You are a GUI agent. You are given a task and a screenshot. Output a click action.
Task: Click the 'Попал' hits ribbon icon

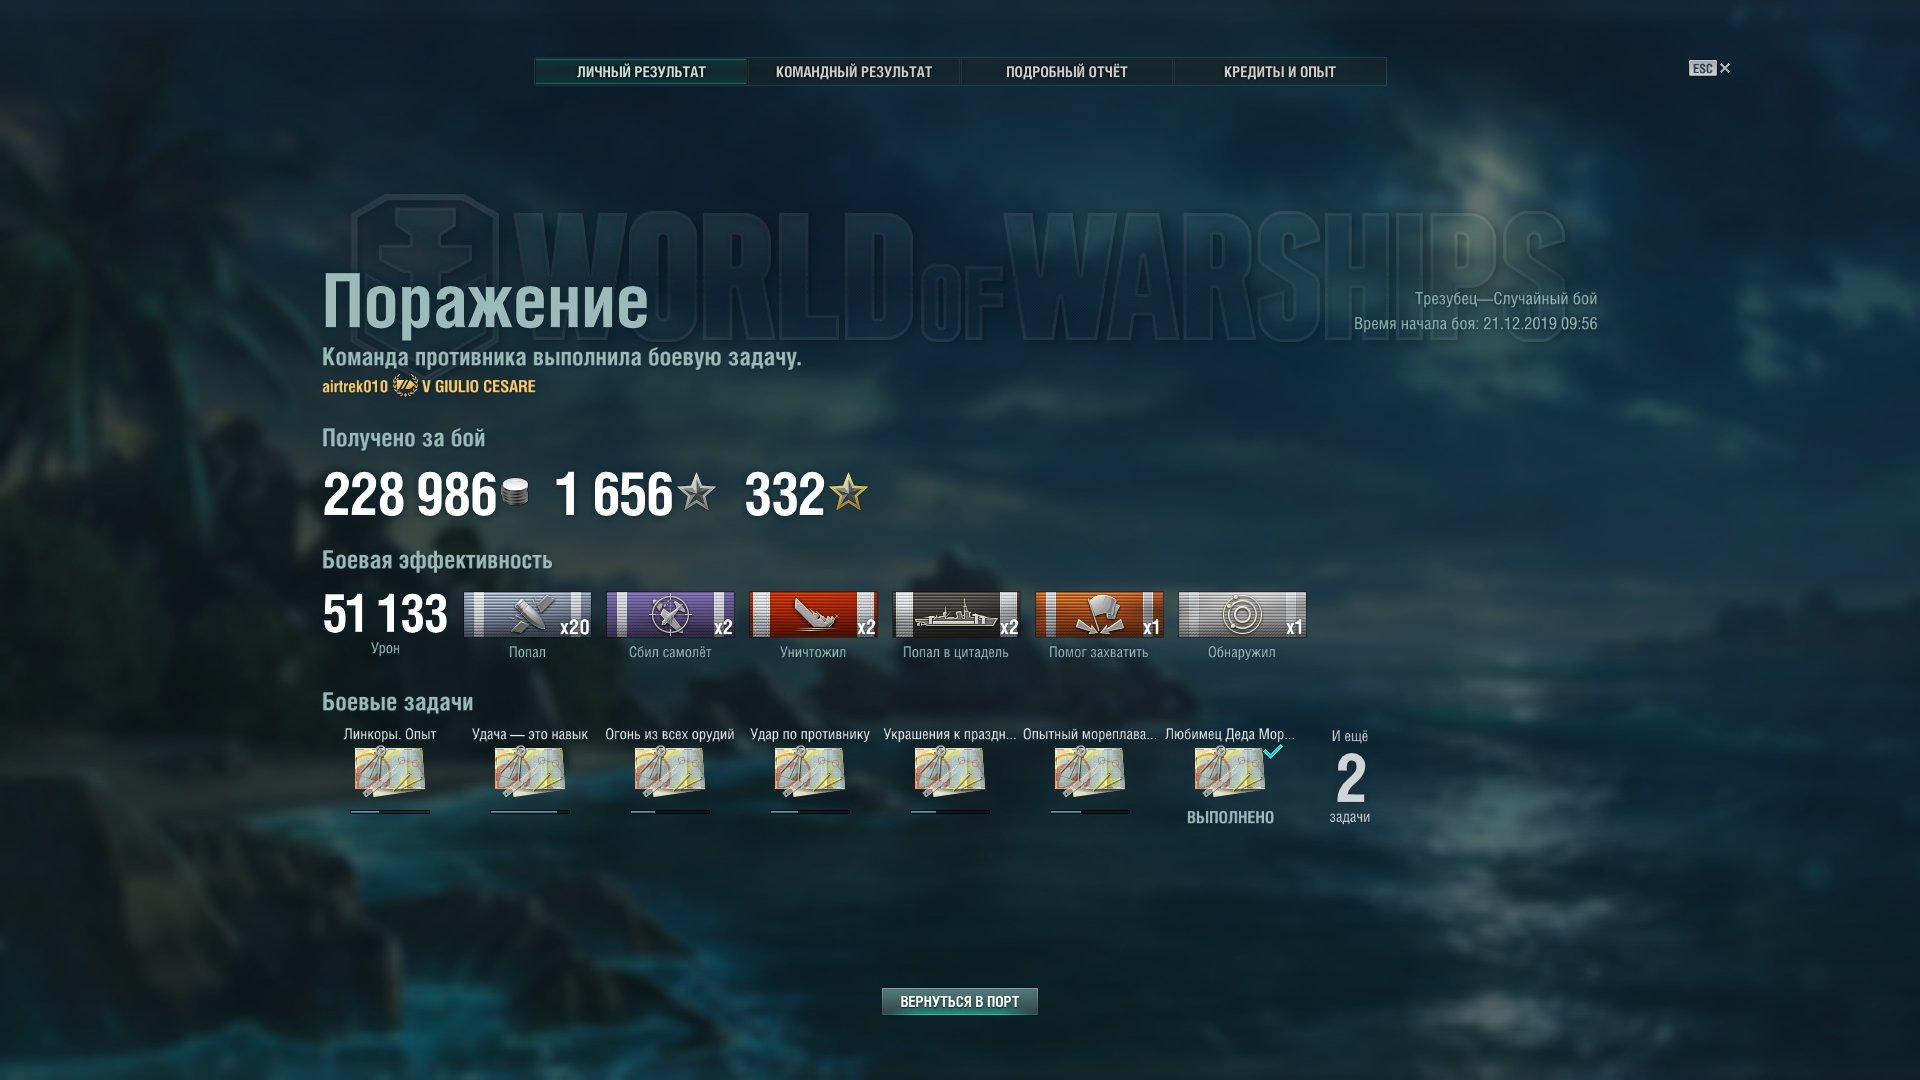pyautogui.click(x=527, y=615)
